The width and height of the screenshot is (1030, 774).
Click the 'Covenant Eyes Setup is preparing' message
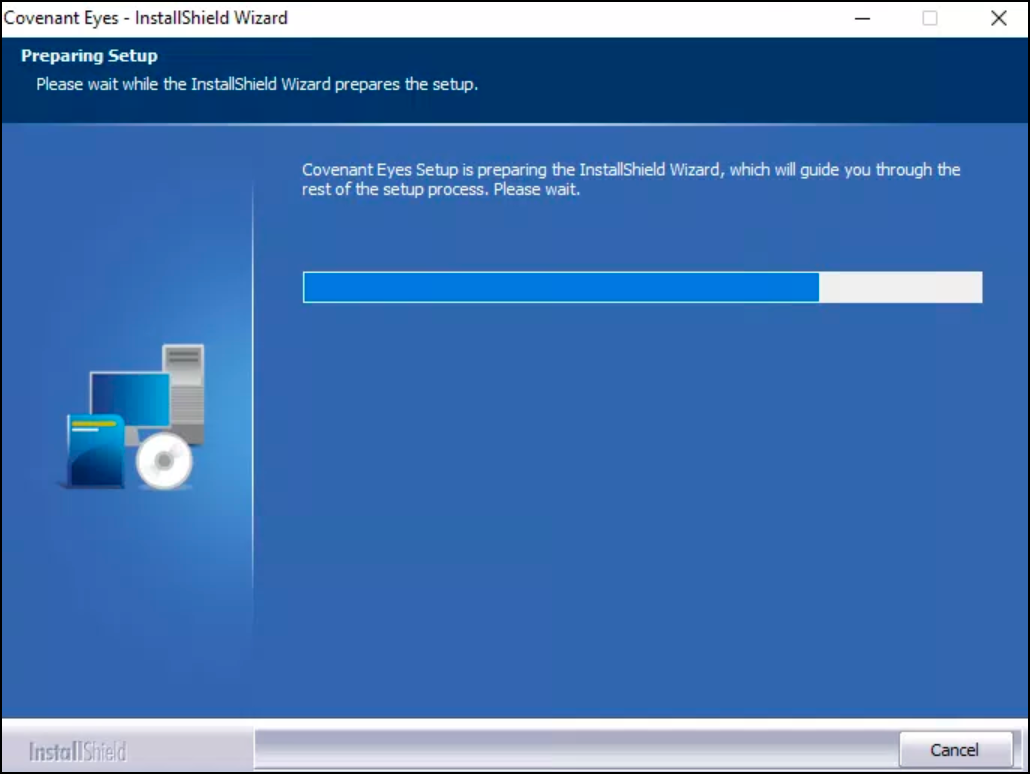[631, 179]
